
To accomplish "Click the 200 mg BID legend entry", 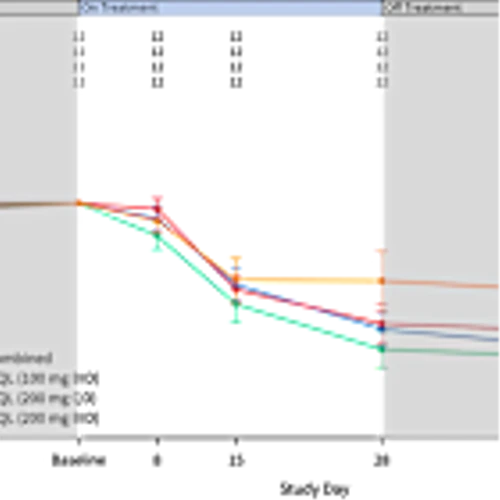I will pos(49,418).
